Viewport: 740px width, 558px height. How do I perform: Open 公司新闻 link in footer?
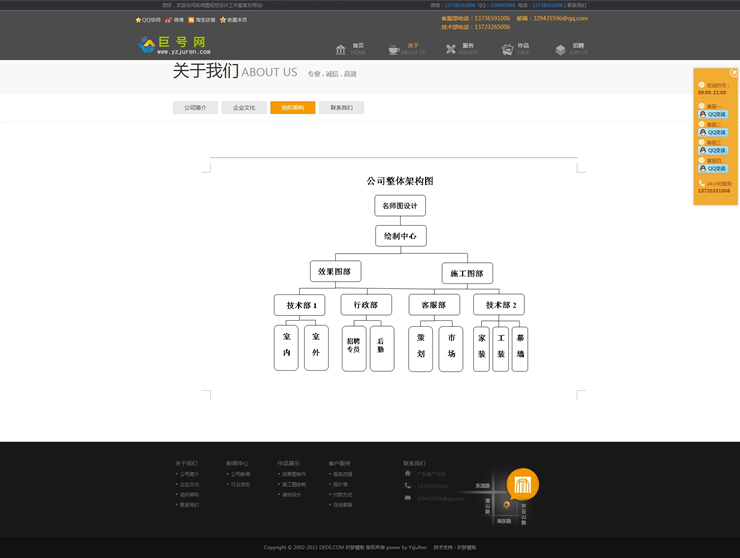(x=240, y=474)
